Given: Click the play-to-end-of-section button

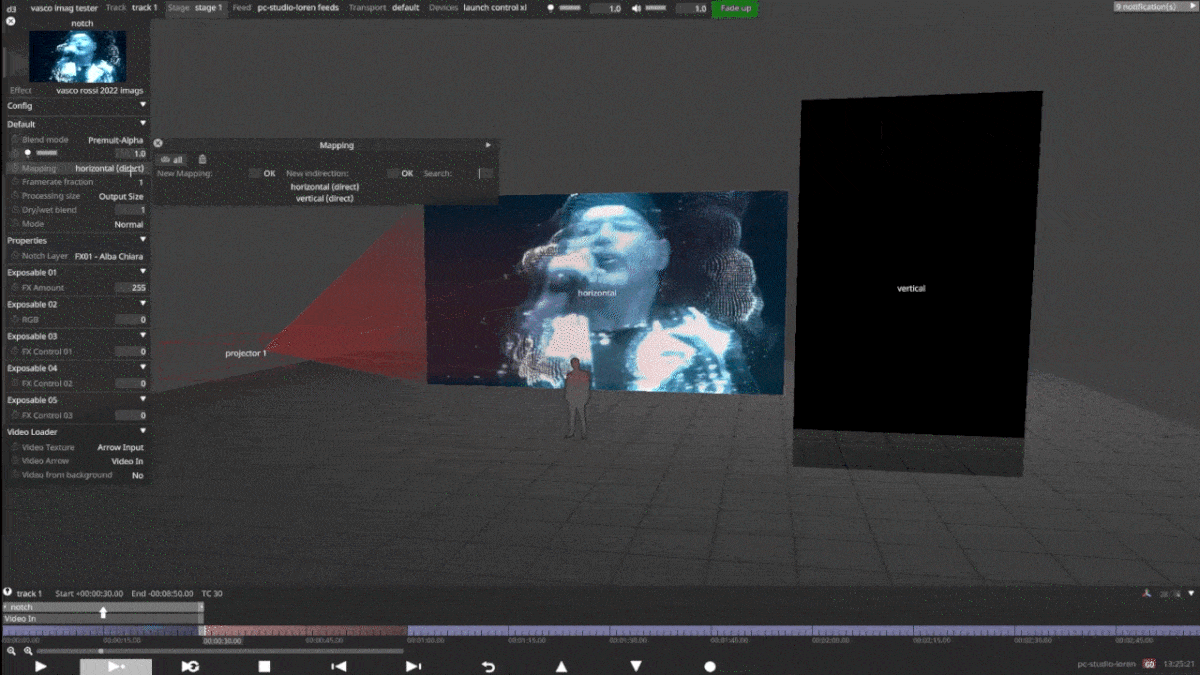Looking at the screenshot, I should [x=116, y=666].
